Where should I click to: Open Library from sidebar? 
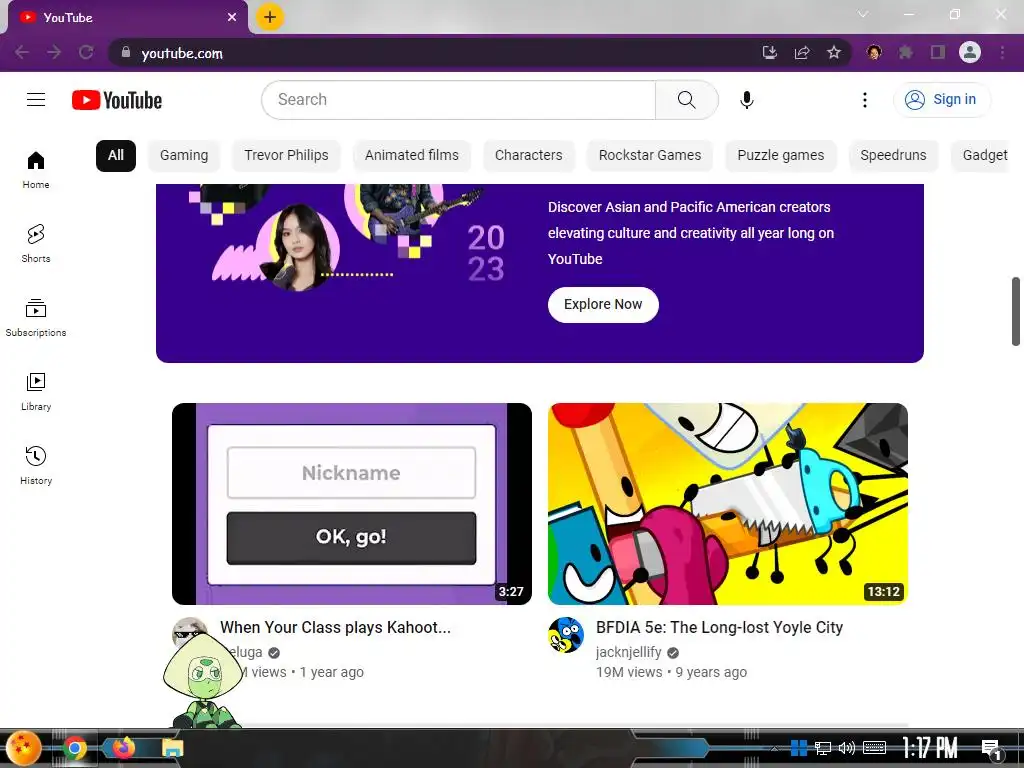tap(36, 391)
